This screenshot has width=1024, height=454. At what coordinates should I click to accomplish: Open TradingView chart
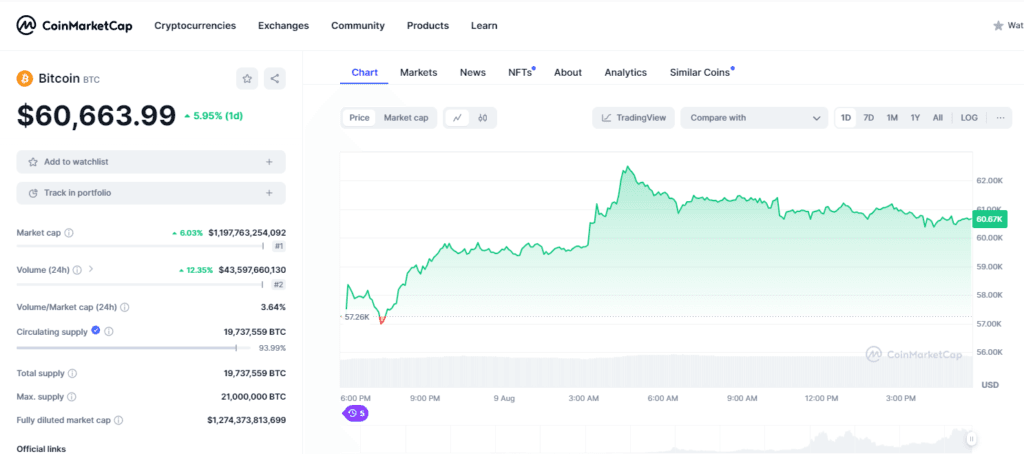[633, 118]
